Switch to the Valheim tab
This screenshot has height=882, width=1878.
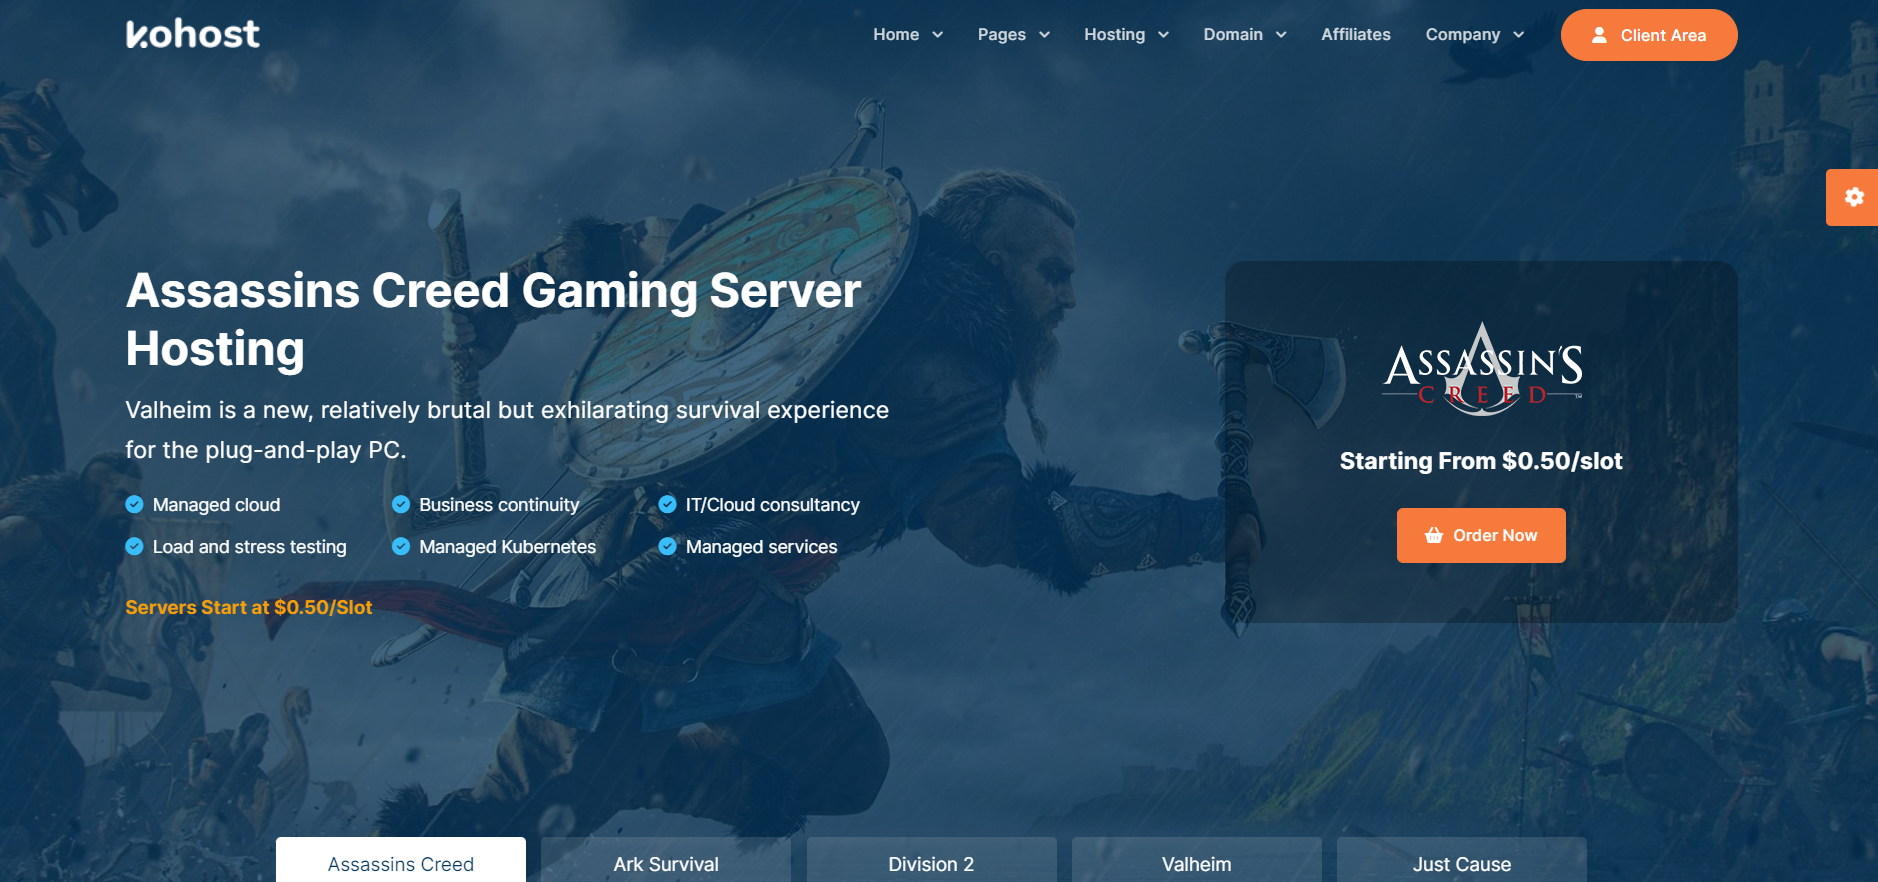[x=1197, y=860]
